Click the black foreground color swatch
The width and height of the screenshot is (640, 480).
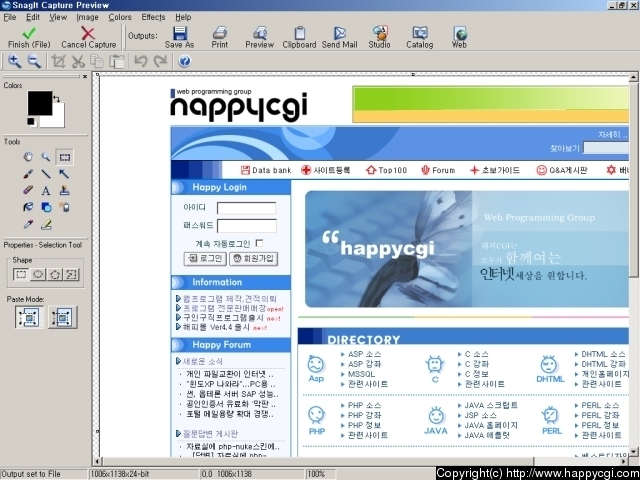pos(40,103)
